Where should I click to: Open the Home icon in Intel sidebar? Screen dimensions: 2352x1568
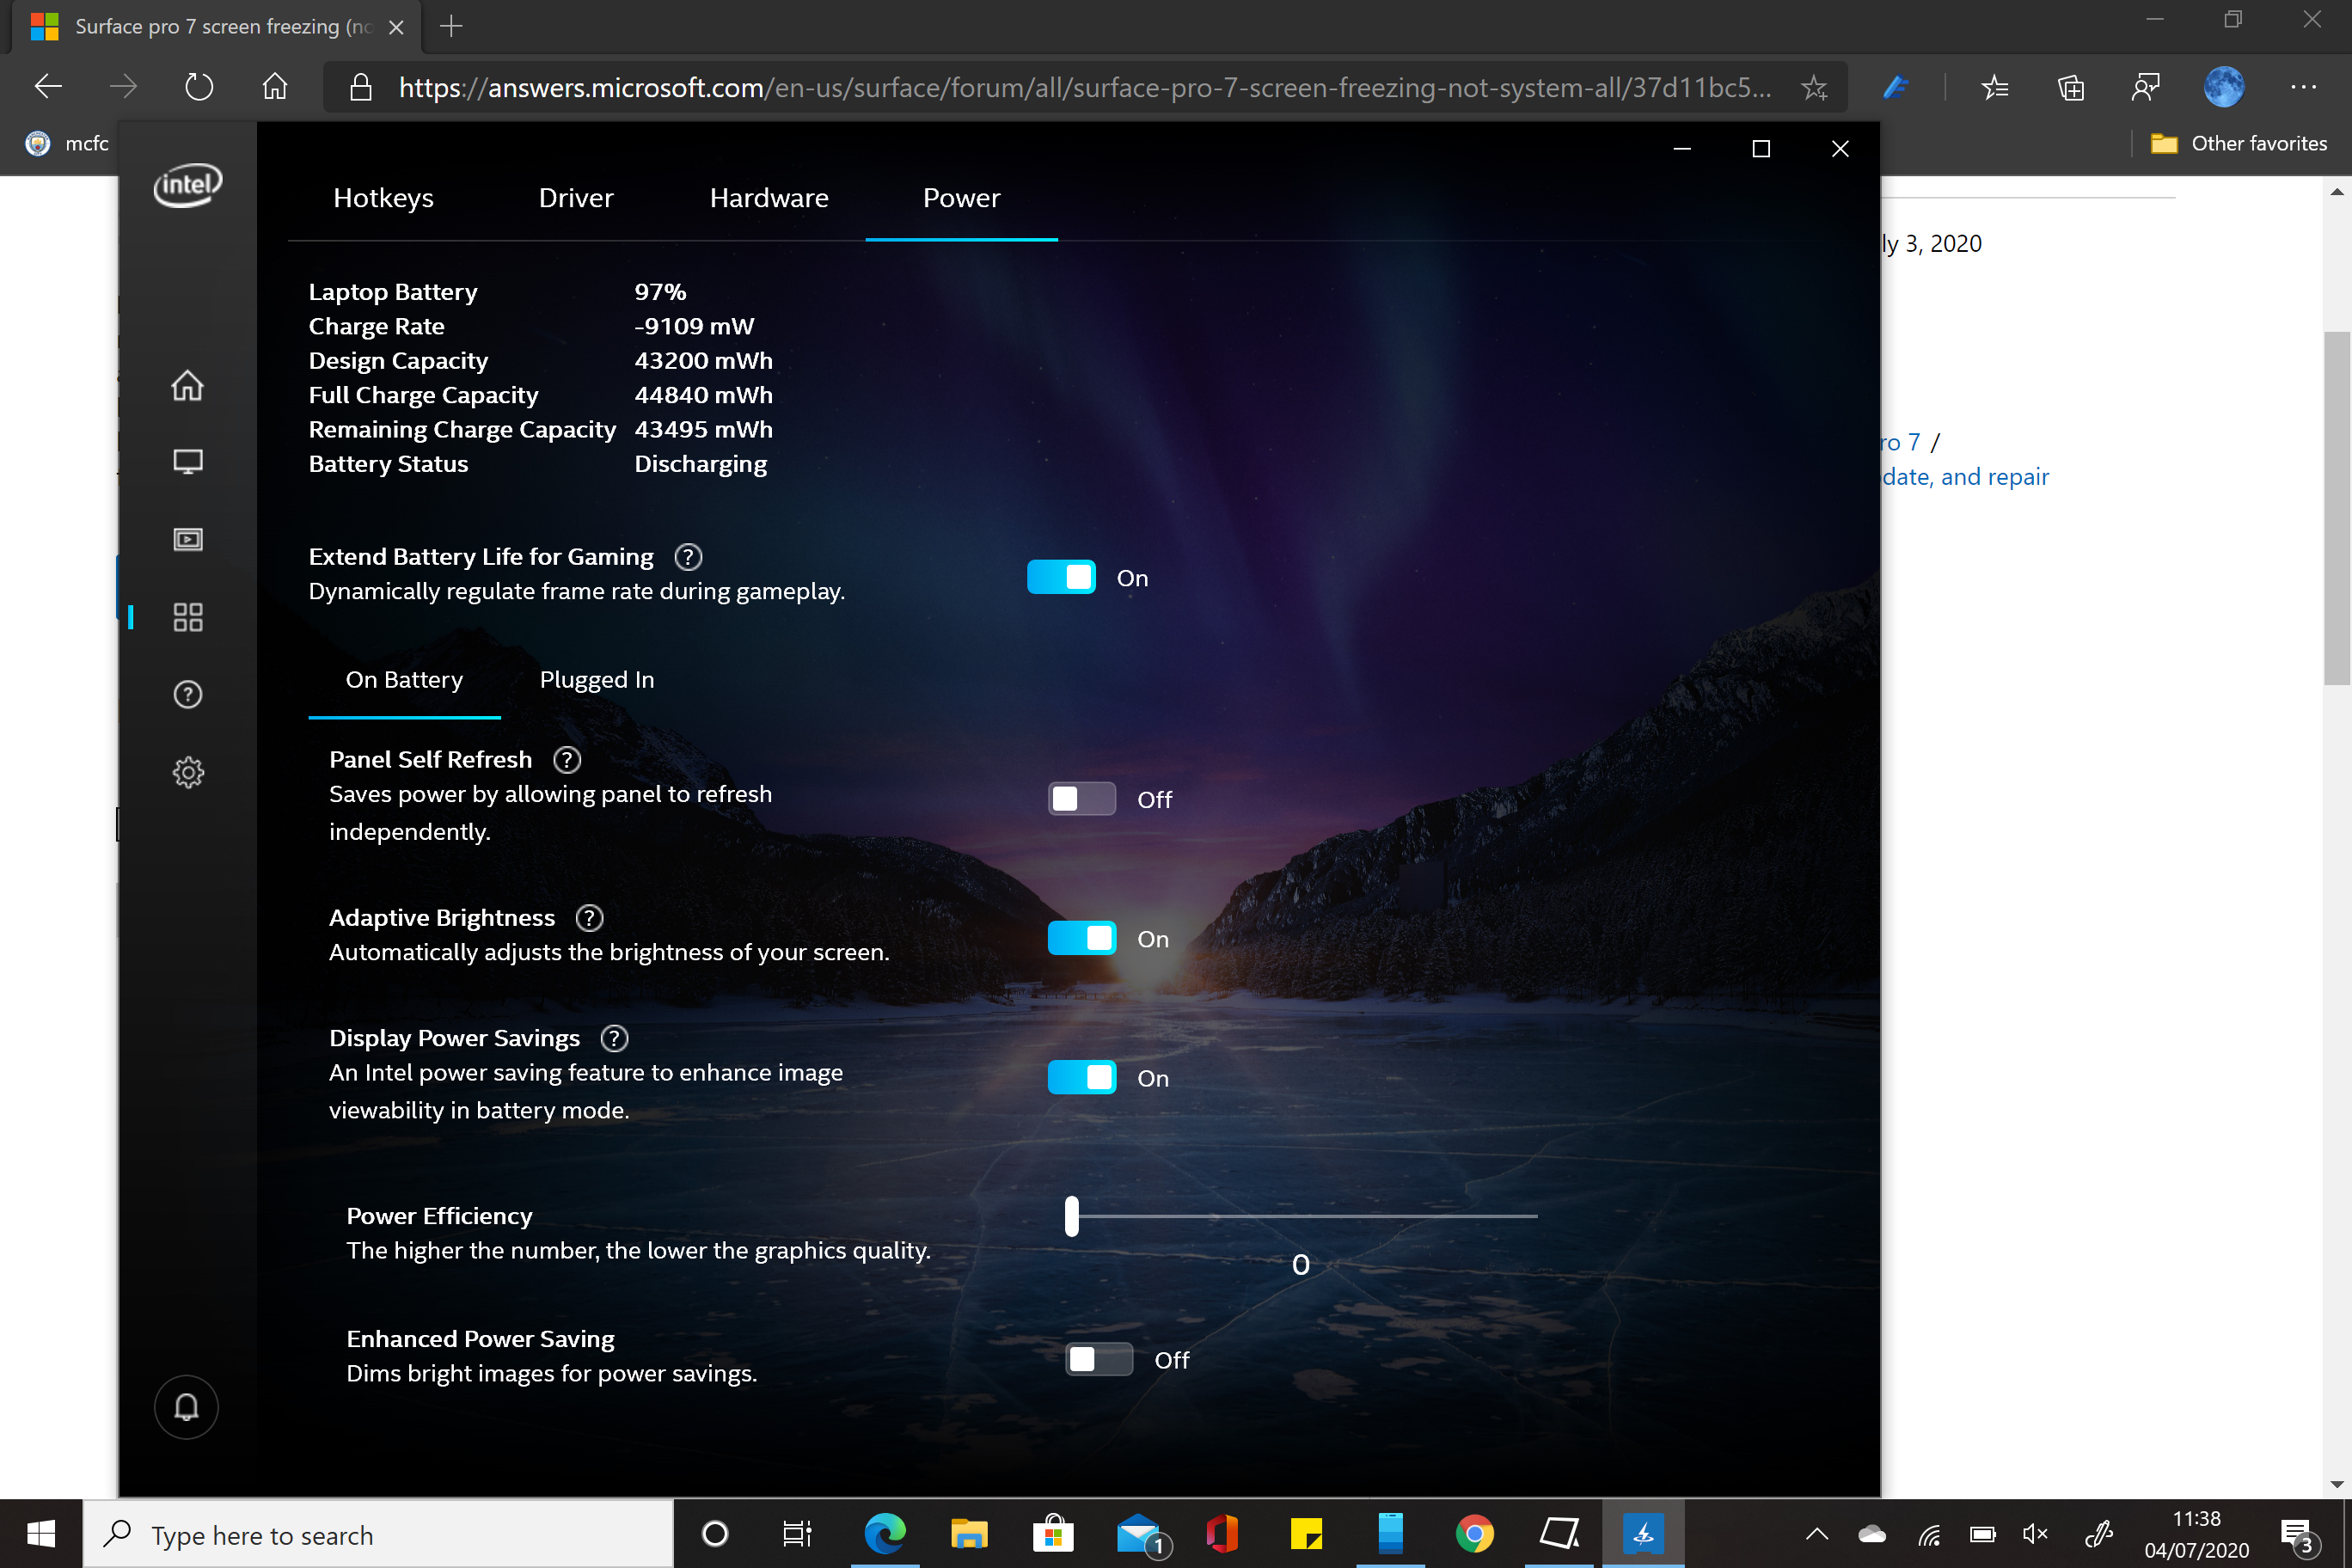click(x=187, y=385)
